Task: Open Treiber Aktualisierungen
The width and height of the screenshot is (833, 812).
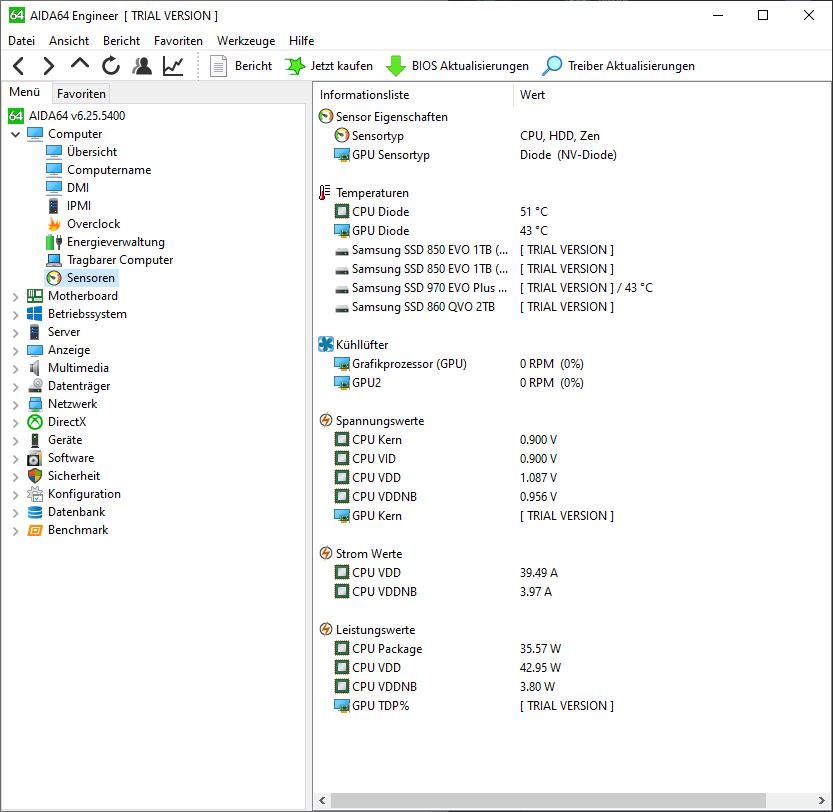Action: click(x=618, y=66)
